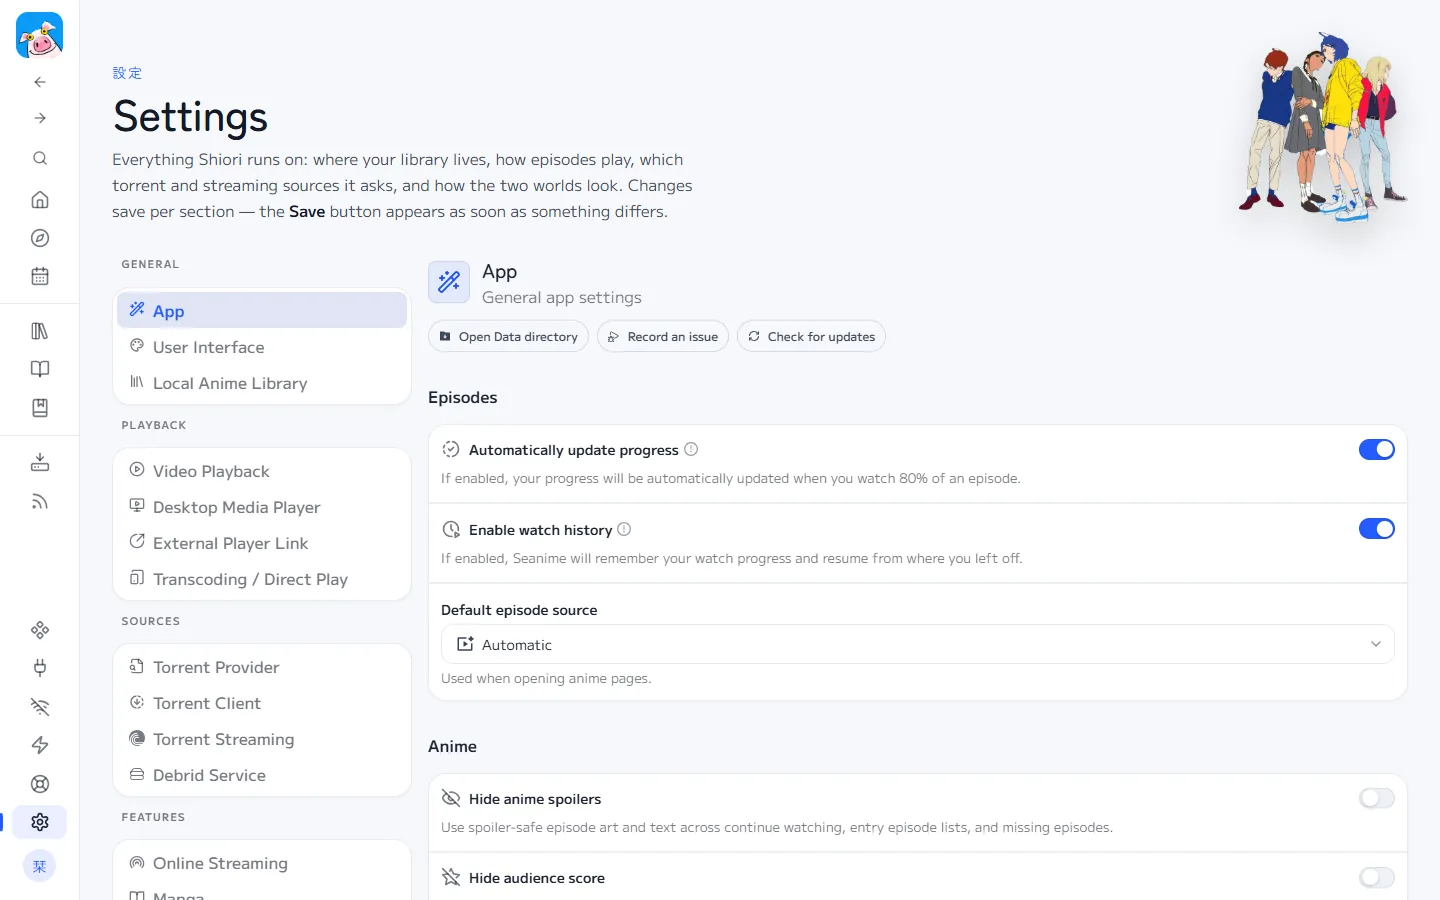Open the download tray icon in sidebar
Screen dimensions: 1440x900
coord(40,462)
